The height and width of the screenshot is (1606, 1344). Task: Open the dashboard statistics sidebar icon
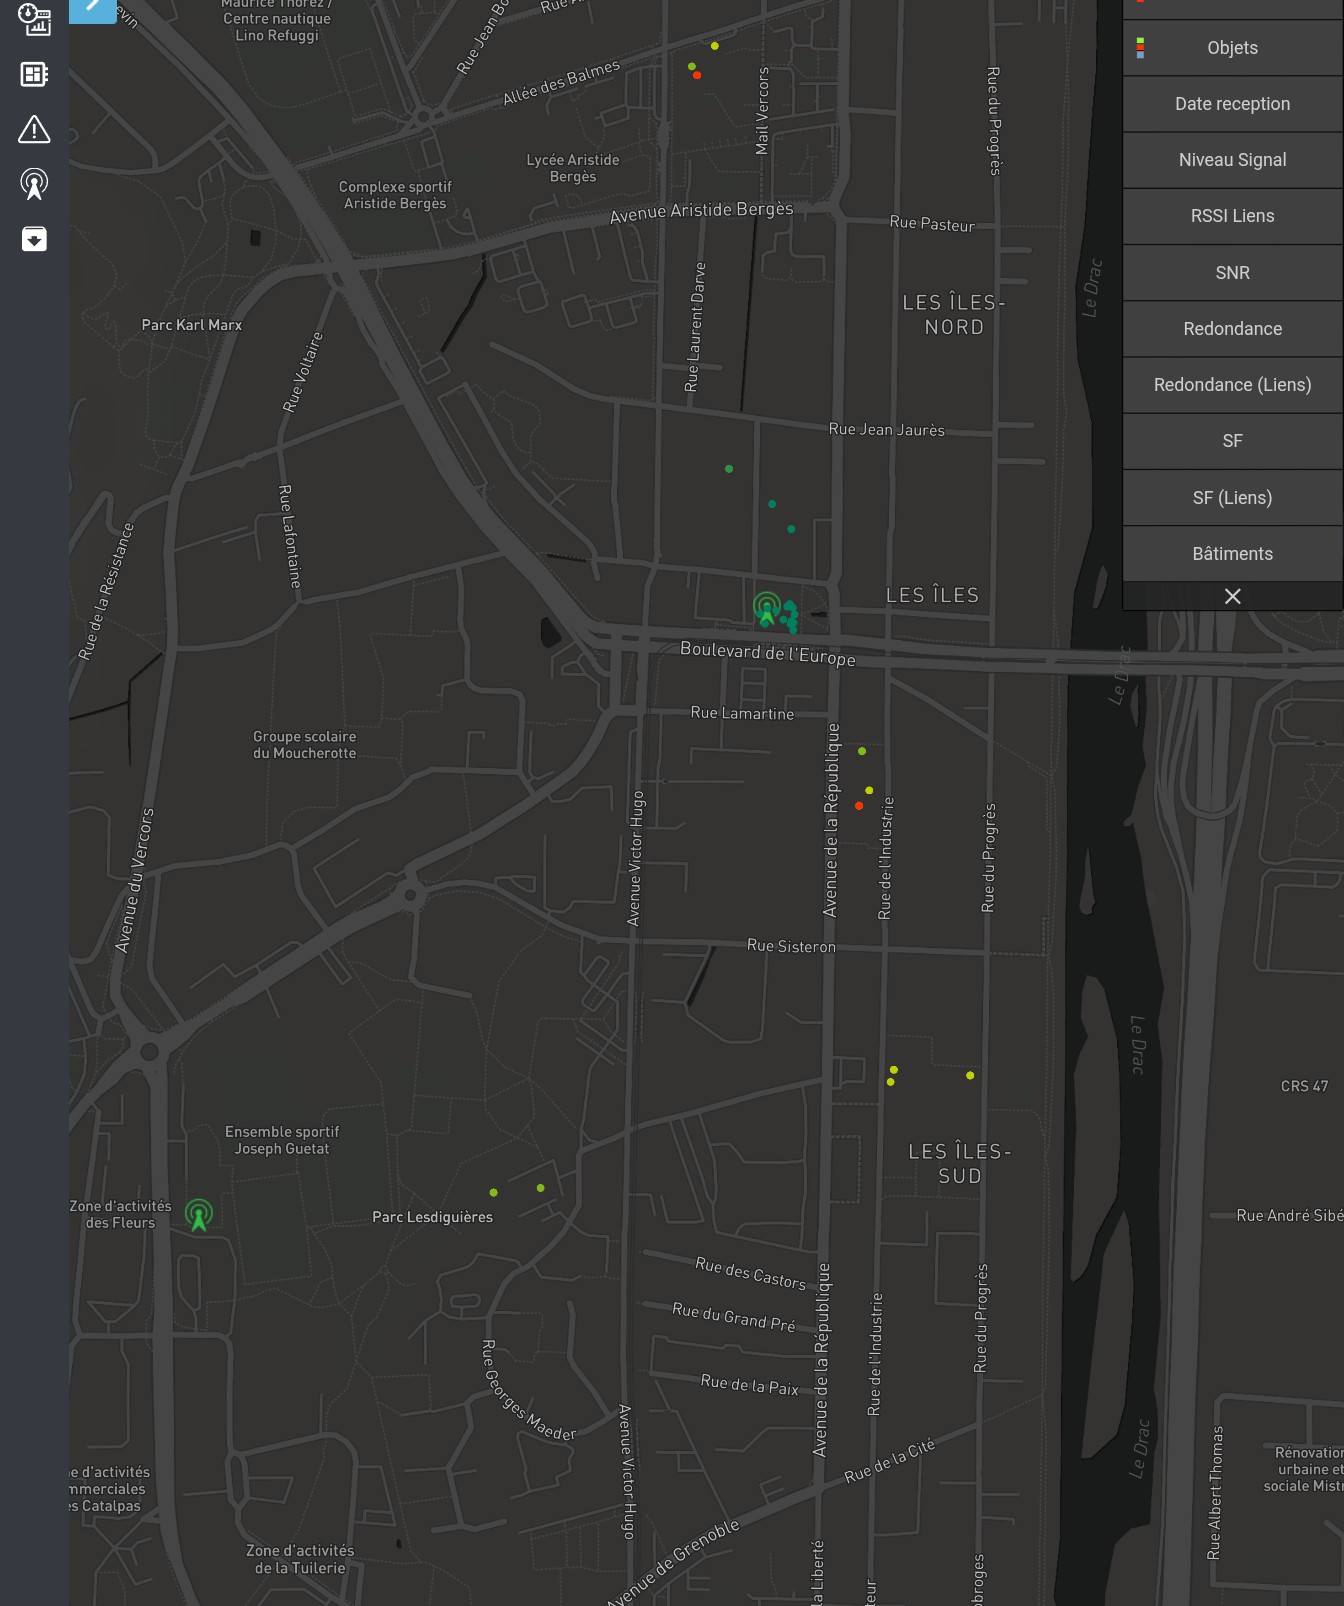34,19
